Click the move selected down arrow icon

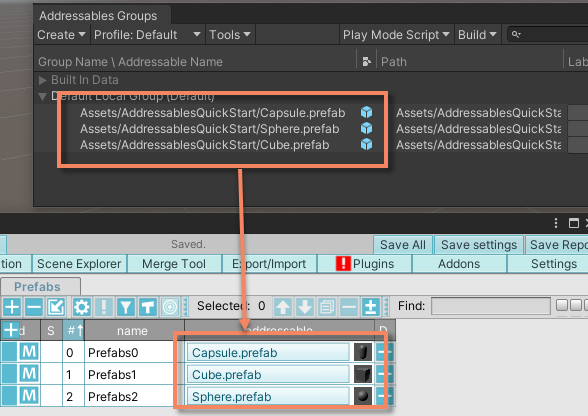[x=305, y=307]
